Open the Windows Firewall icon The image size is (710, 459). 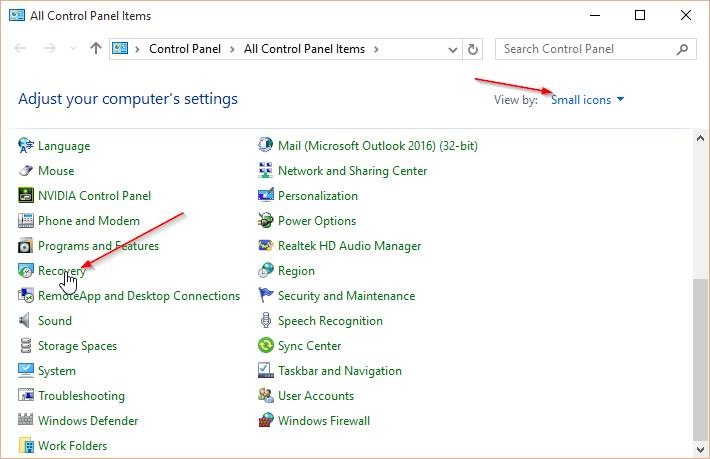pyautogui.click(x=265, y=420)
